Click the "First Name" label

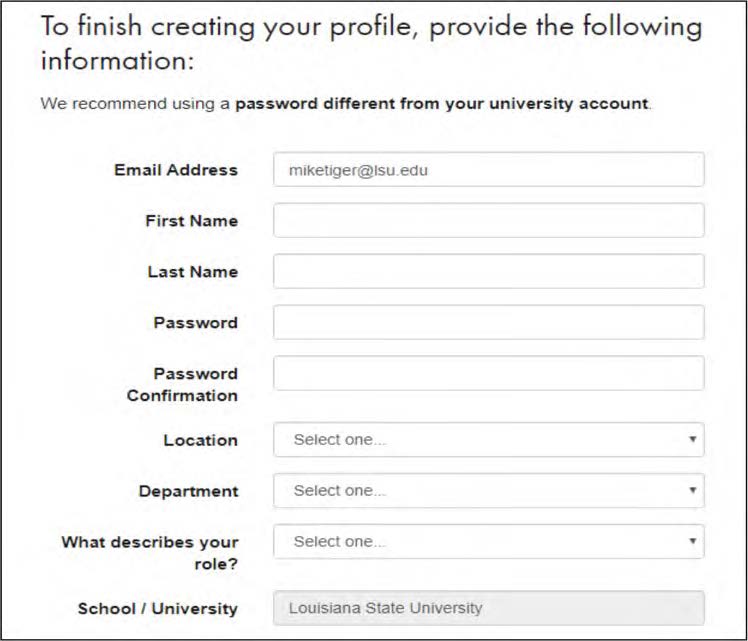pyautogui.click(x=191, y=220)
